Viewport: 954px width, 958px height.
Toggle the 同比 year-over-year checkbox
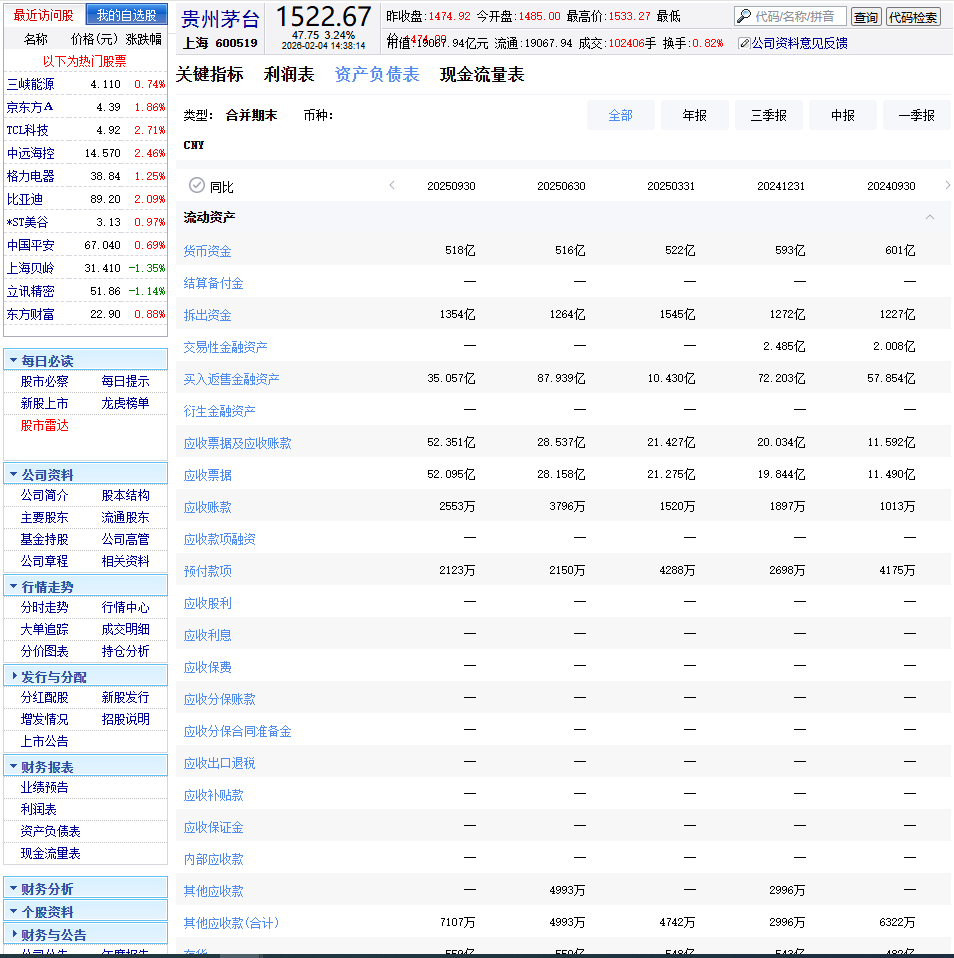pyautogui.click(x=196, y=186)
